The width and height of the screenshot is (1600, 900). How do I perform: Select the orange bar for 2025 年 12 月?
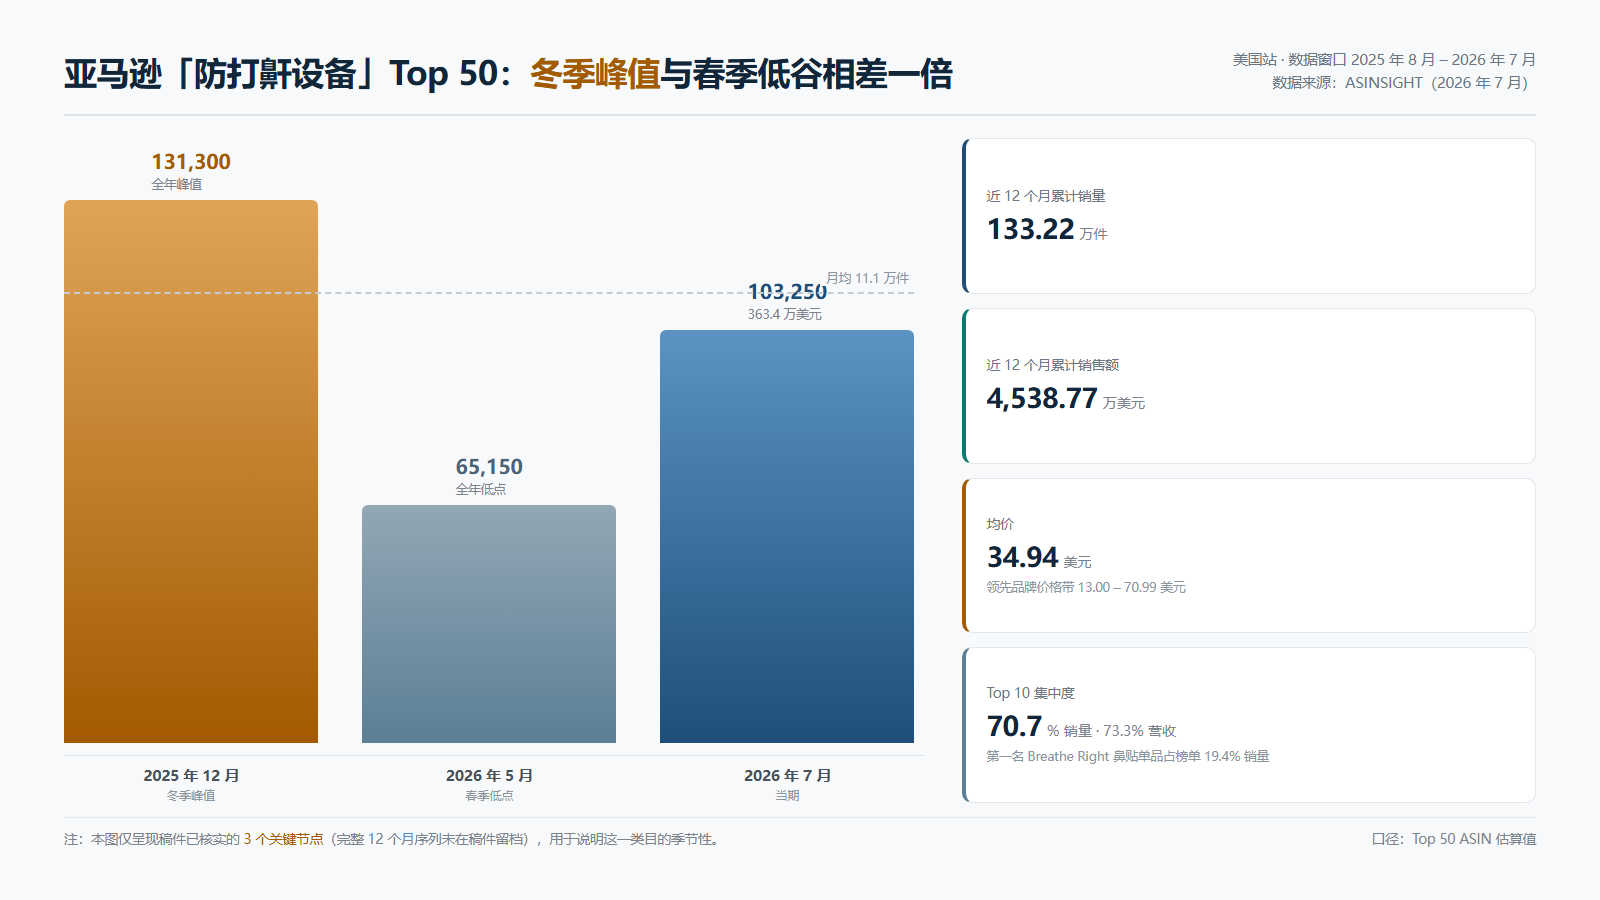[x=191, y=471]
